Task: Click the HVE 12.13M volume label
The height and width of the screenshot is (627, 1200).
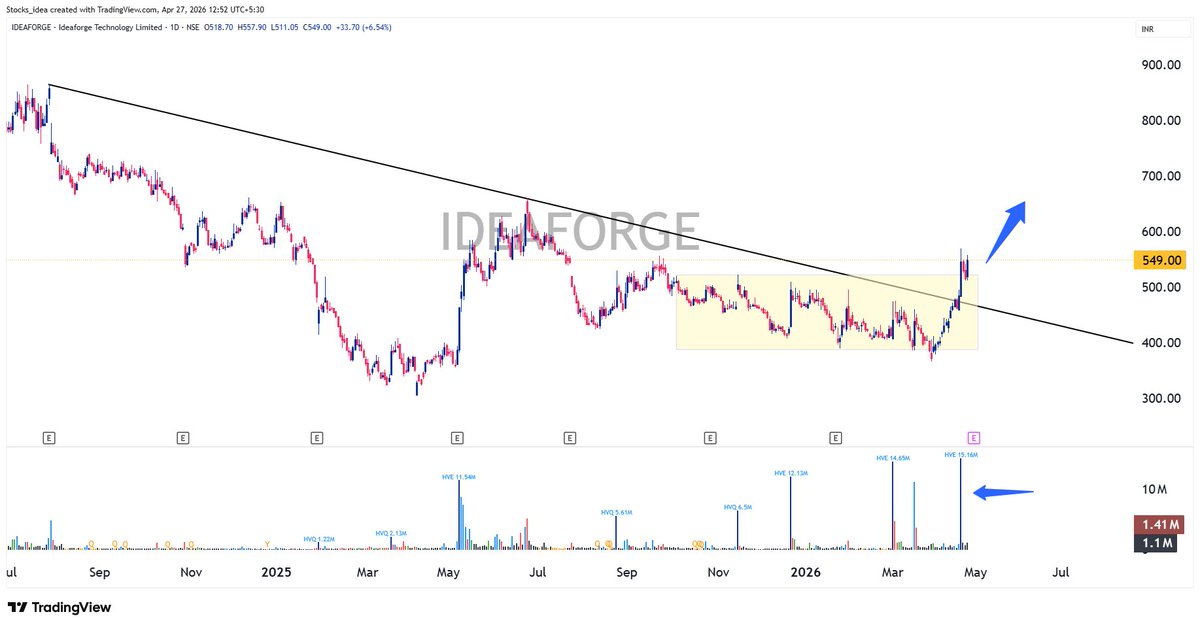Action: [790, 472]
